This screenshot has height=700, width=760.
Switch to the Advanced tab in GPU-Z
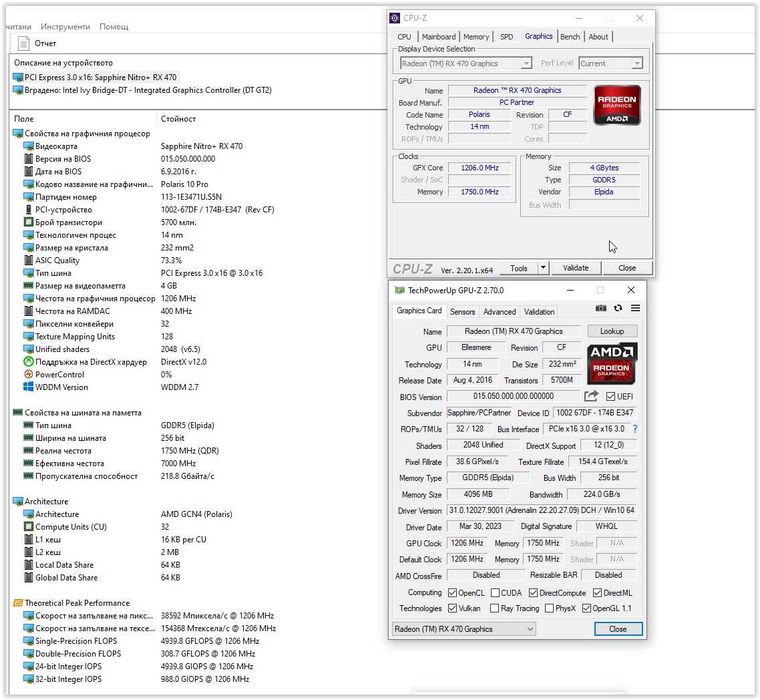point(499,312)
